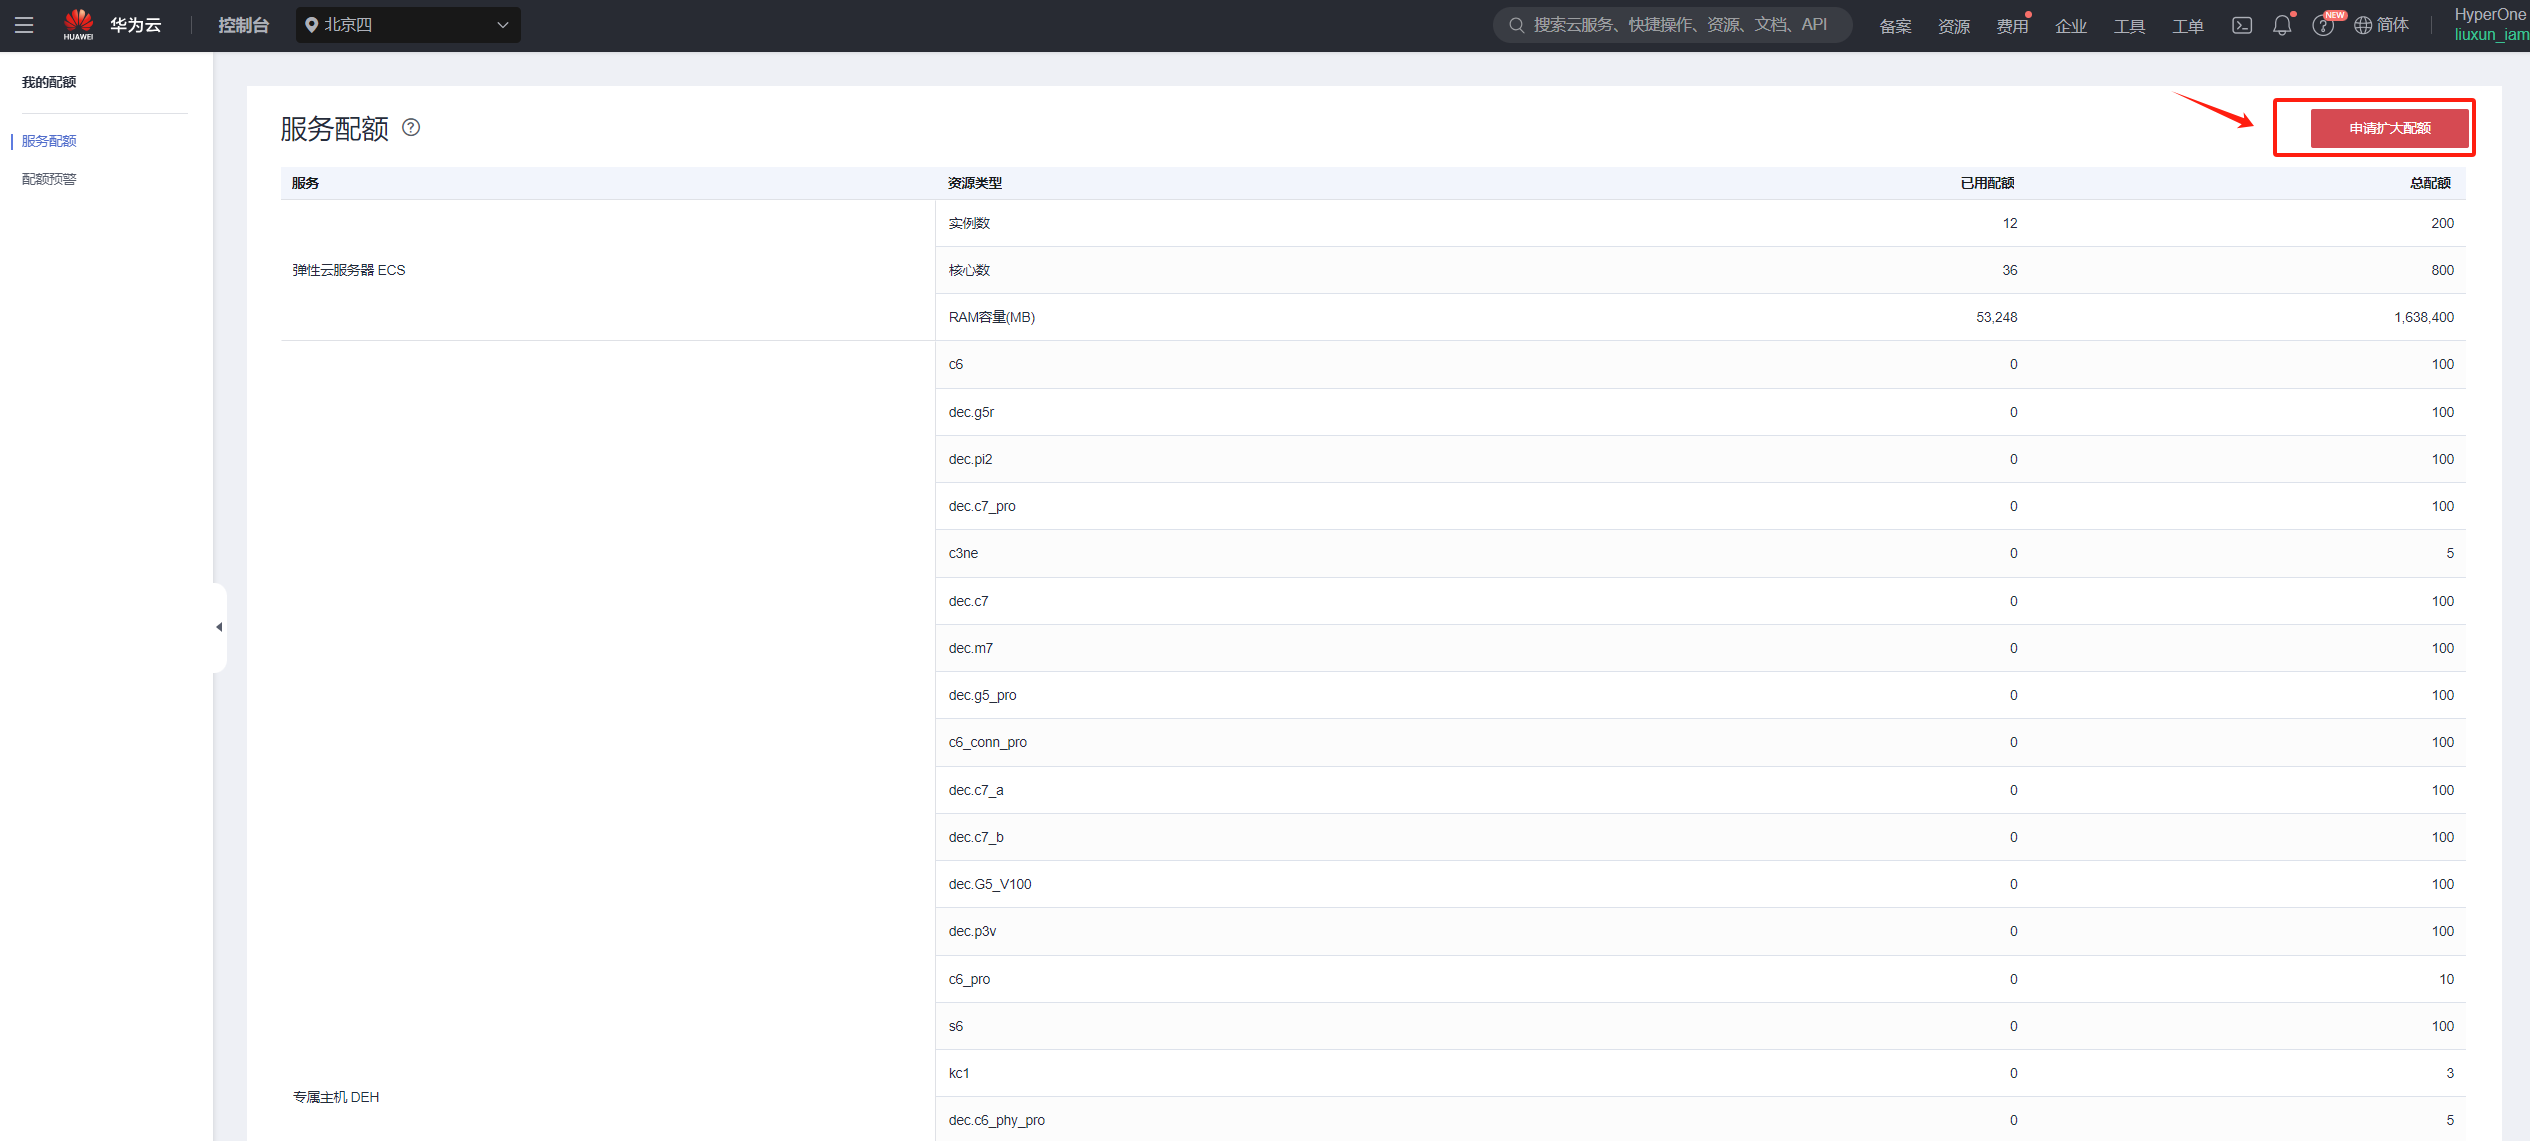Click the c6_conn_pro resource row
Image resolution: width=2530 pixels, height=1141 pixels.
(x=1700, y=742)
